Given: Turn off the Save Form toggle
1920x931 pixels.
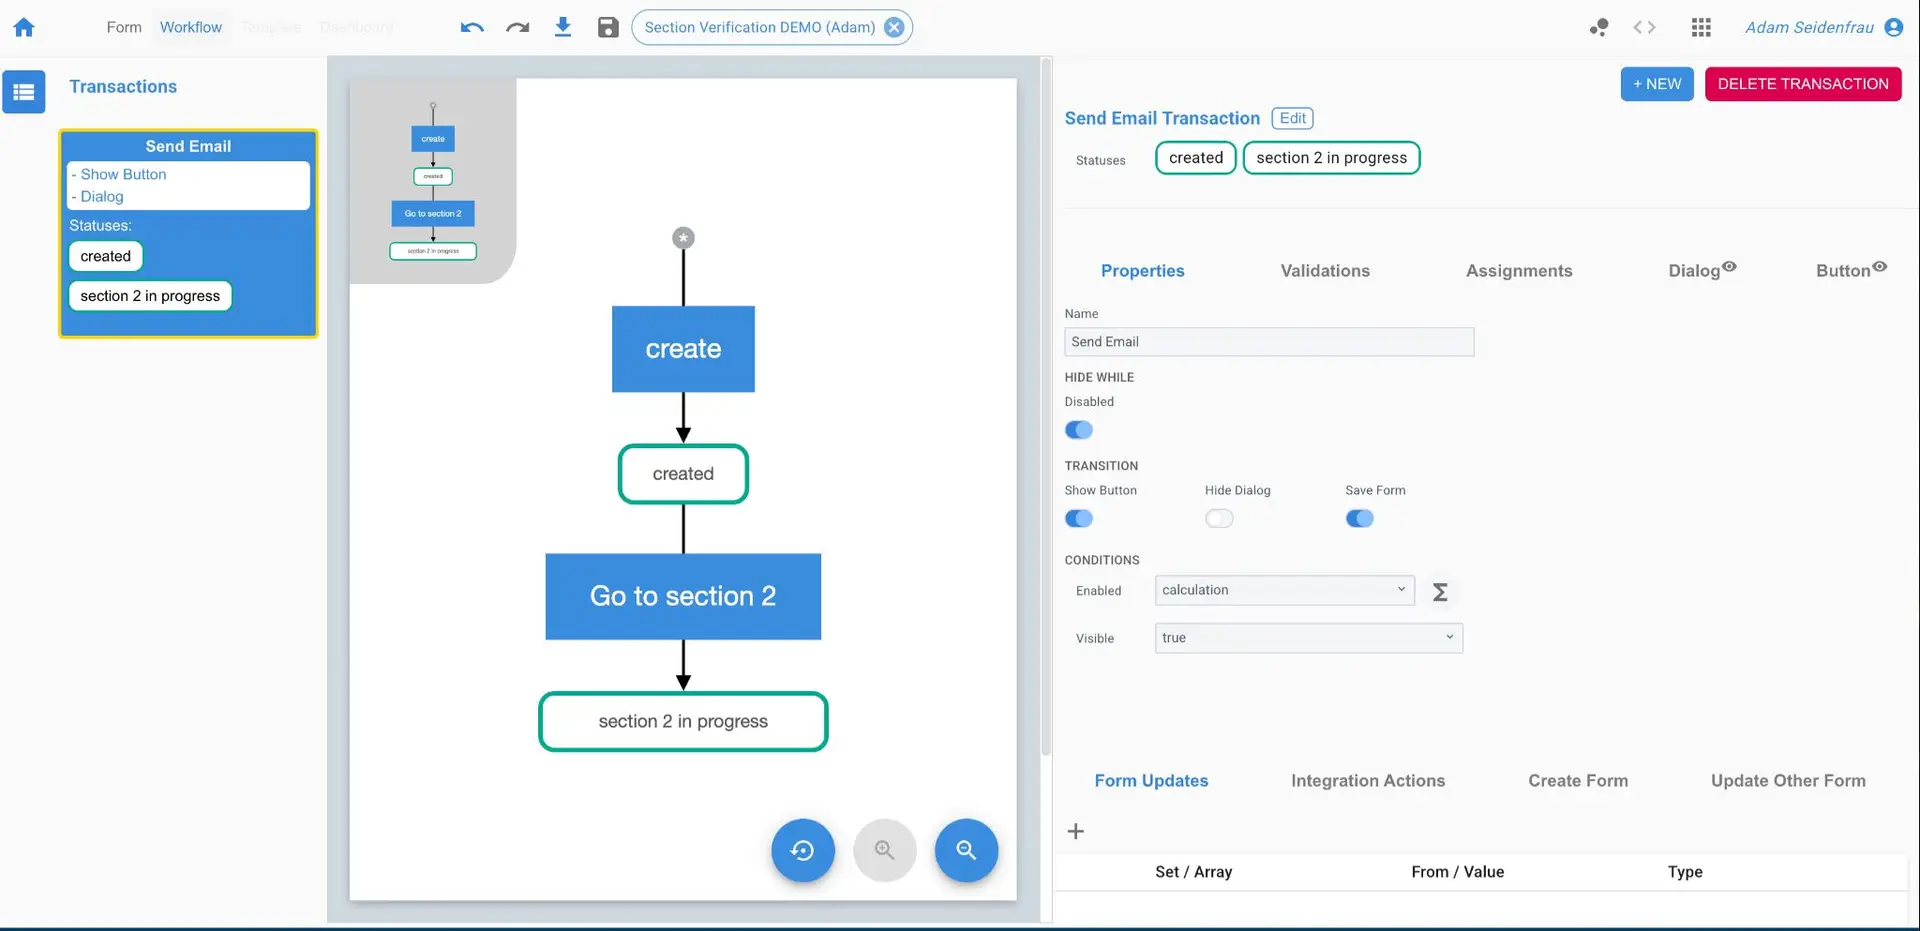Looking at the screenshot, I should [x=1359, y=518].
